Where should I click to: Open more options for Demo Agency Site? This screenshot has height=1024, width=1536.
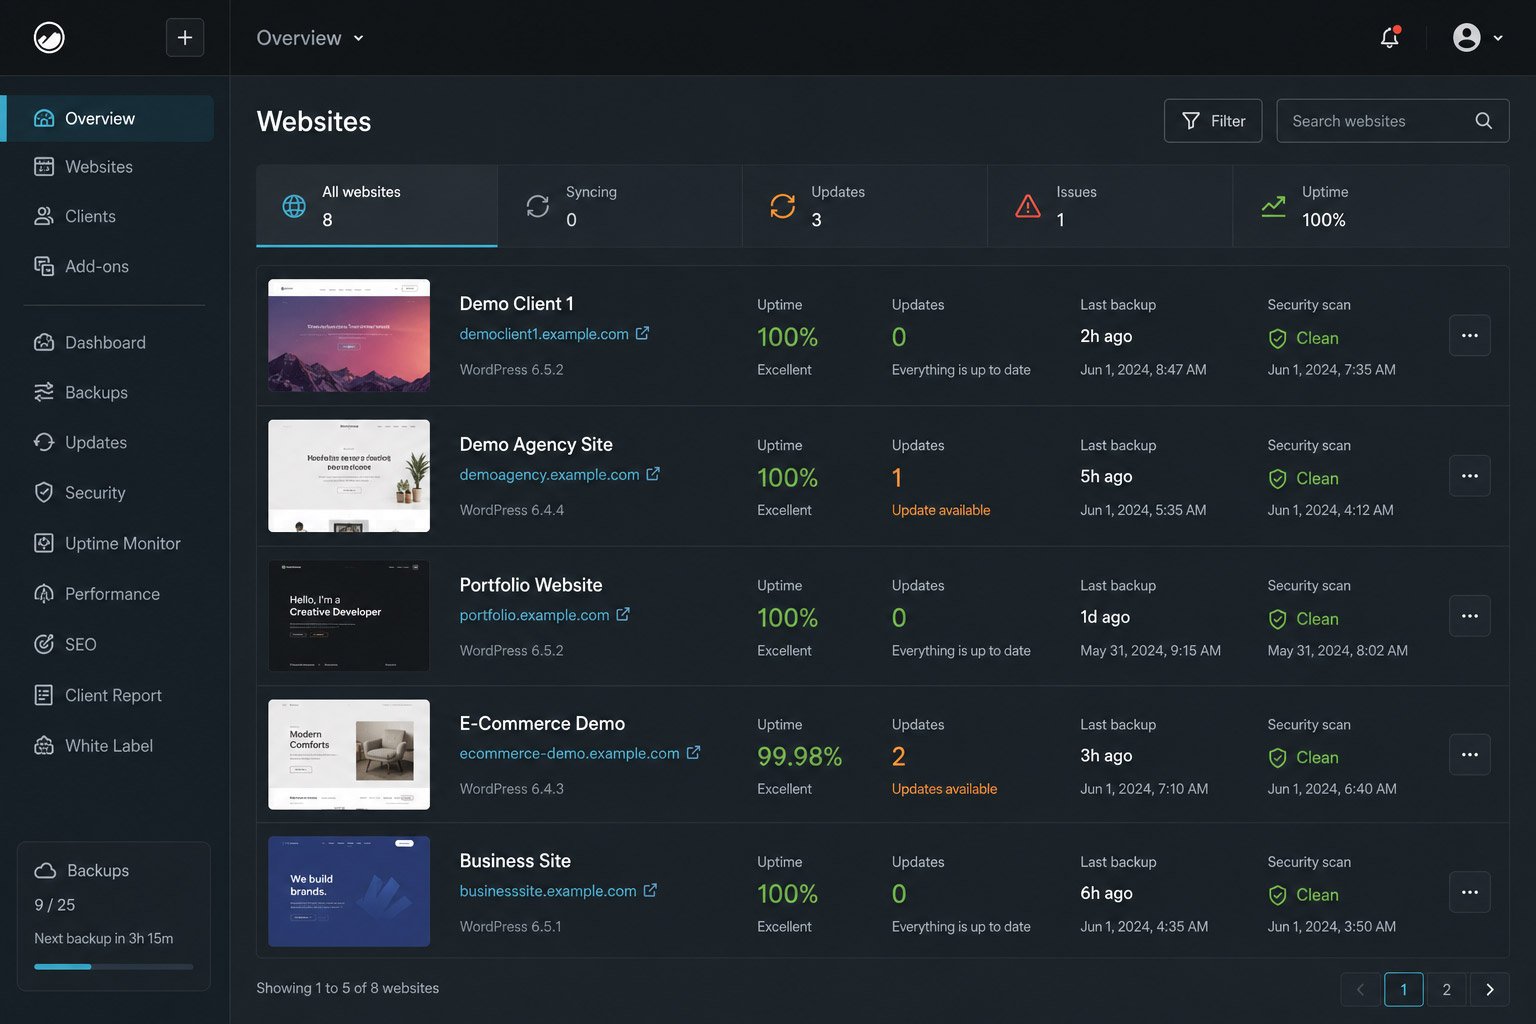[x=1470, y=476]
